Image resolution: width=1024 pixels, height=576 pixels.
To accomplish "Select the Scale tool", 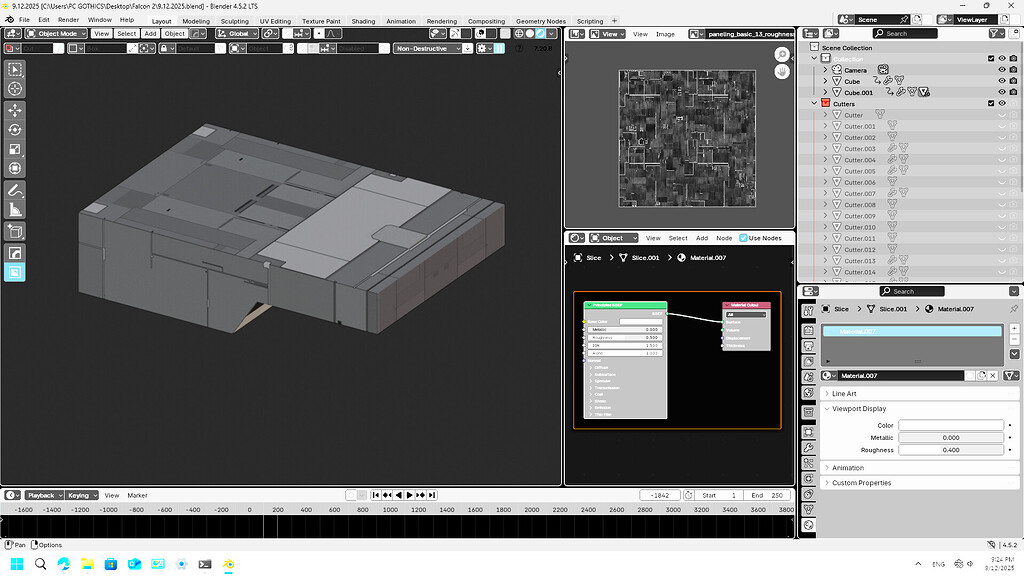I will click(15, 149).
